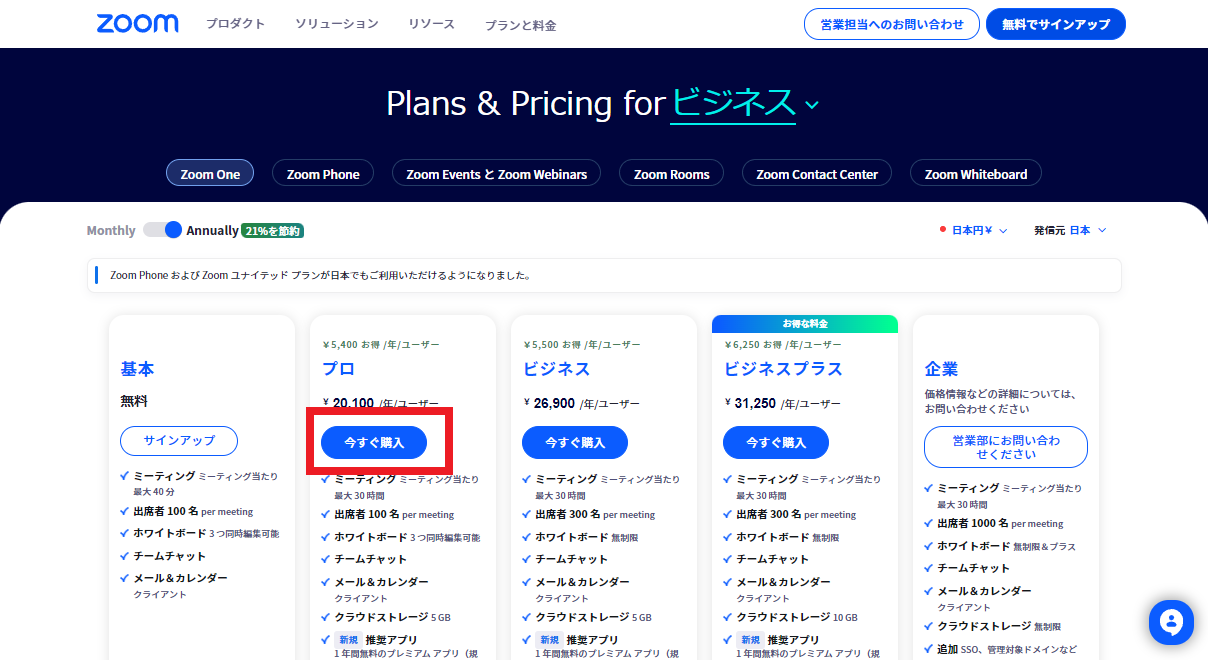Switch to the Zoom Rooms tab
The image size is (1208, 660).
click(x=672, y=173)
